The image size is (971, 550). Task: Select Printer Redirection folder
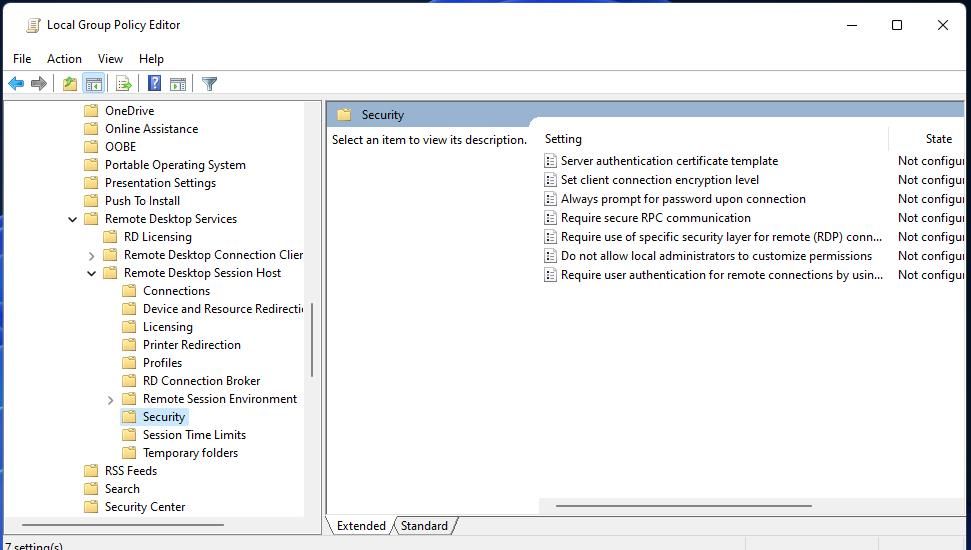(192, 344)
